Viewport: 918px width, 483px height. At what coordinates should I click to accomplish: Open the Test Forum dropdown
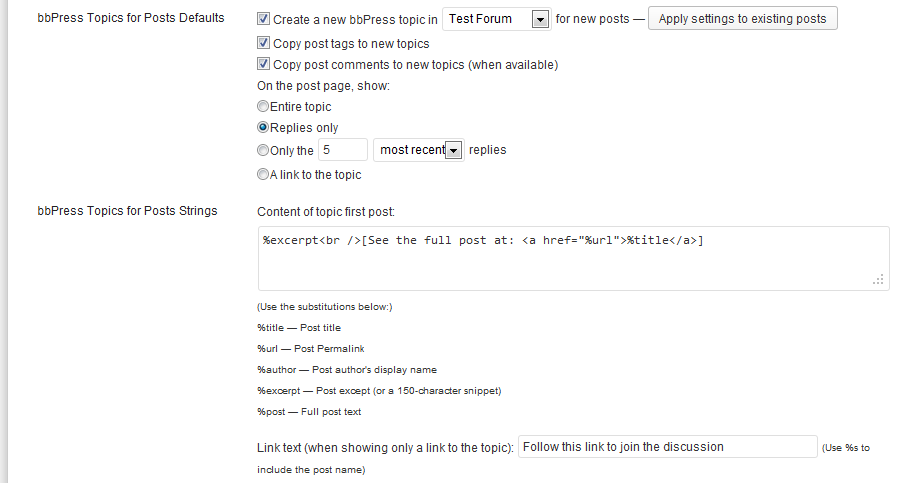click(496, 19)
